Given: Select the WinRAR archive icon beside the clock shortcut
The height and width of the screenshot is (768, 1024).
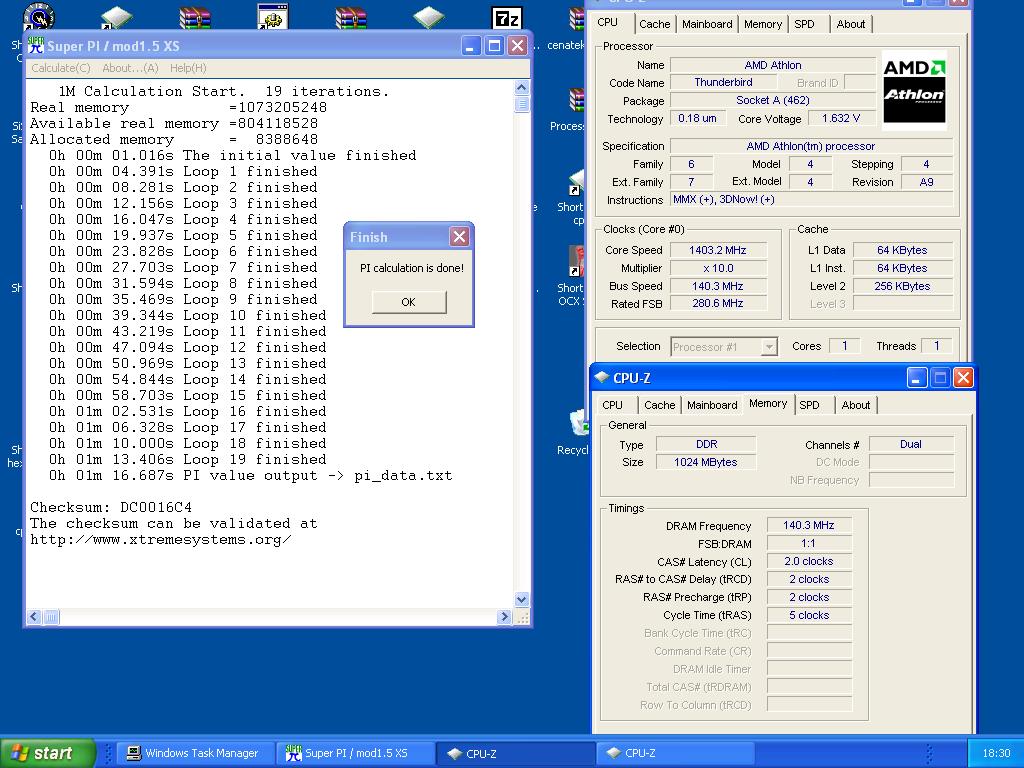Looking at the screenshot, I should (x=195, y=18).
